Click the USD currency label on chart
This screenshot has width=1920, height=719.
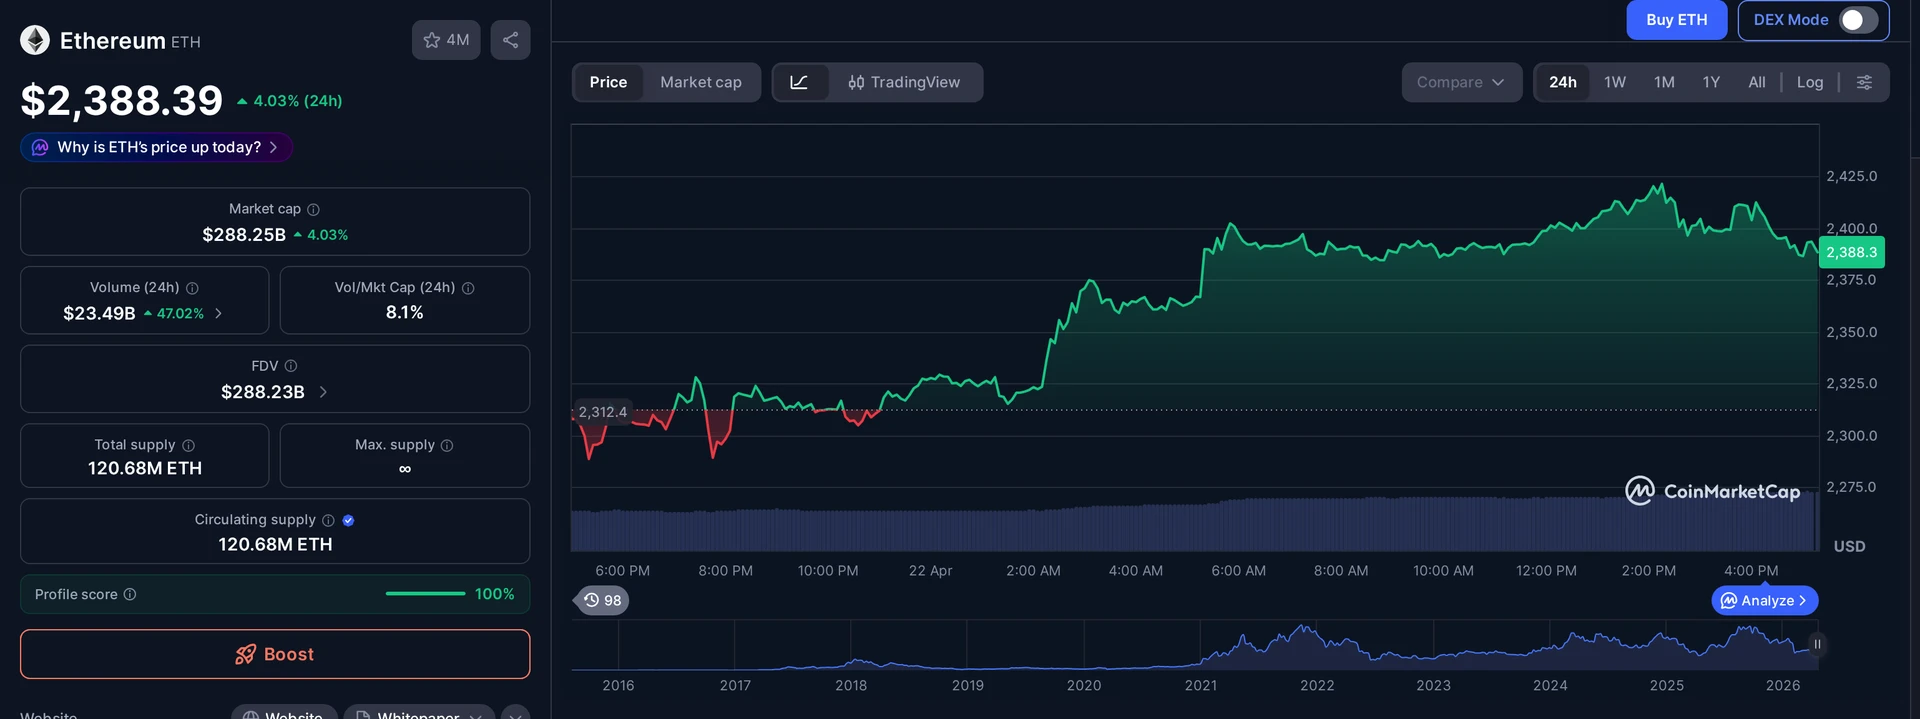tap(1849, 546)
